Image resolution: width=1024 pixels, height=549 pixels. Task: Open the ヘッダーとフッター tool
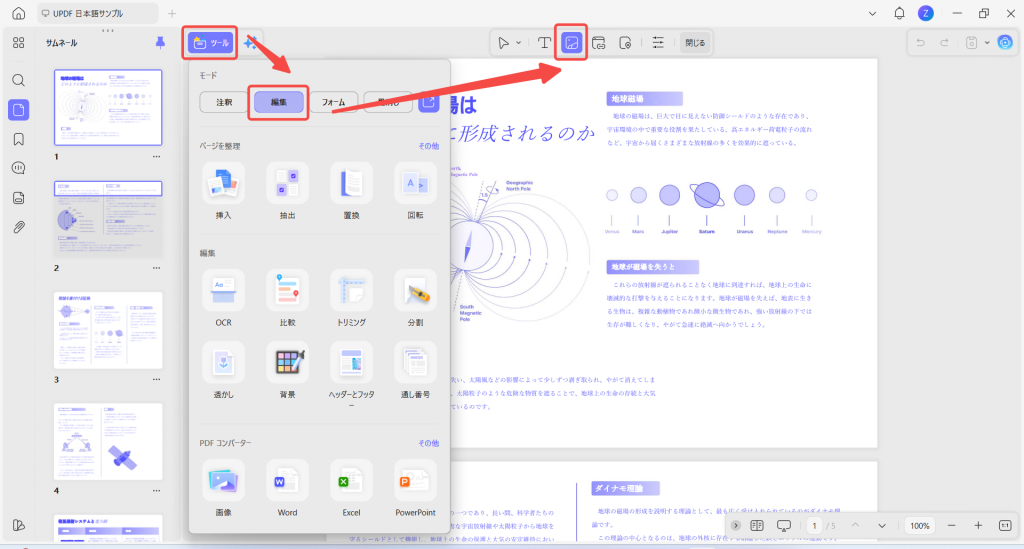(x=351, y=362)
